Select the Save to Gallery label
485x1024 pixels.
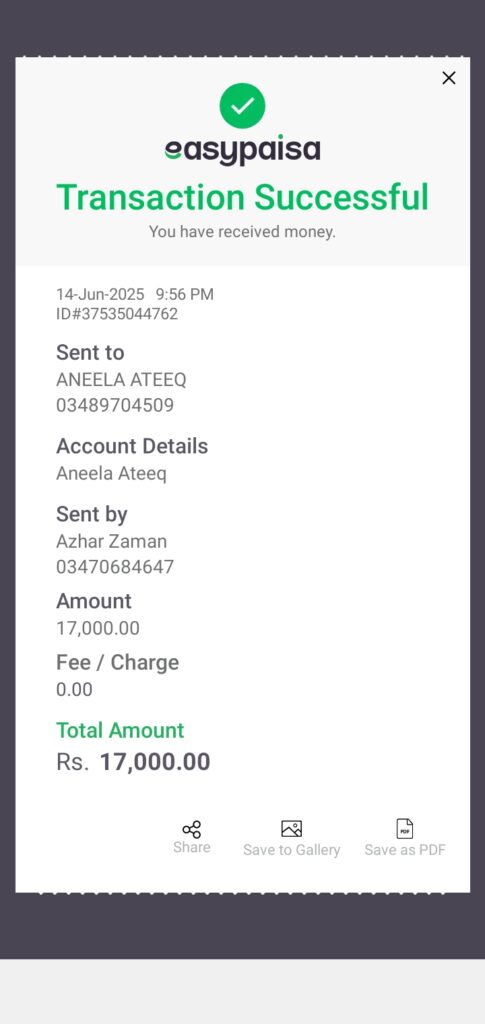coord(292,850)
